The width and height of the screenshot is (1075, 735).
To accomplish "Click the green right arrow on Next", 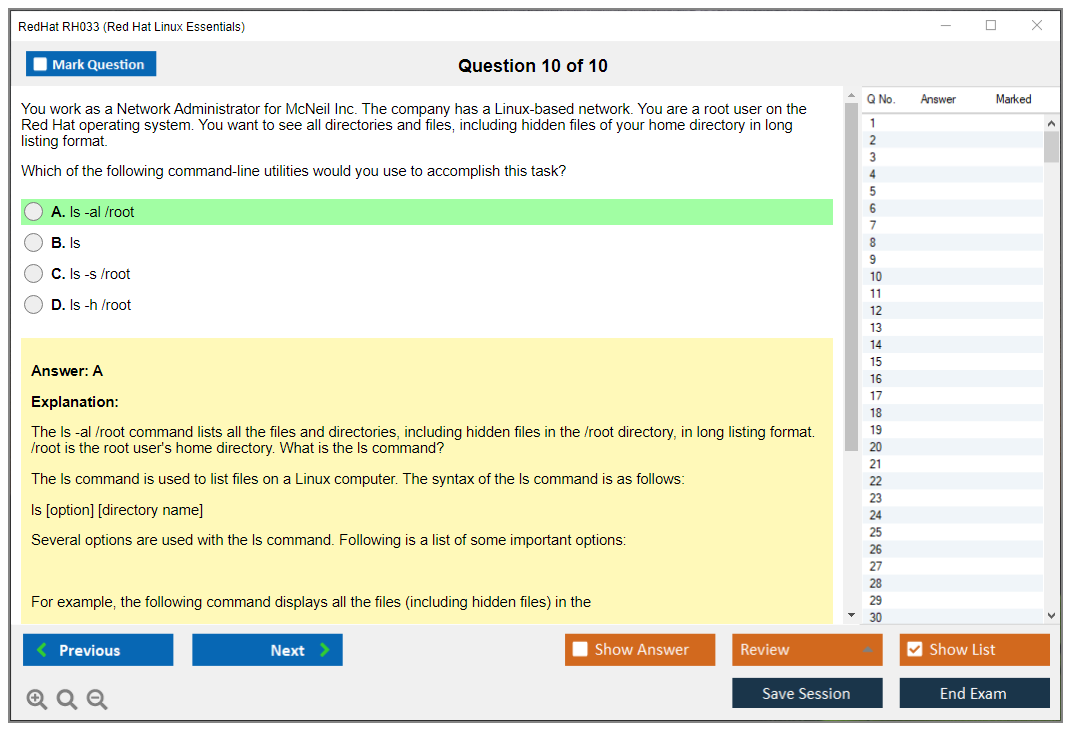I will tap(325, 650).
